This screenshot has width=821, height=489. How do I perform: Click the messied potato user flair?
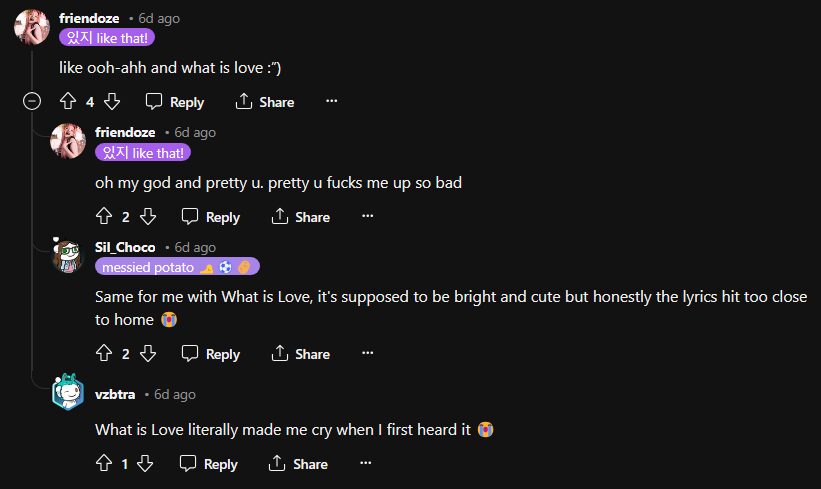tap(177, 267)
